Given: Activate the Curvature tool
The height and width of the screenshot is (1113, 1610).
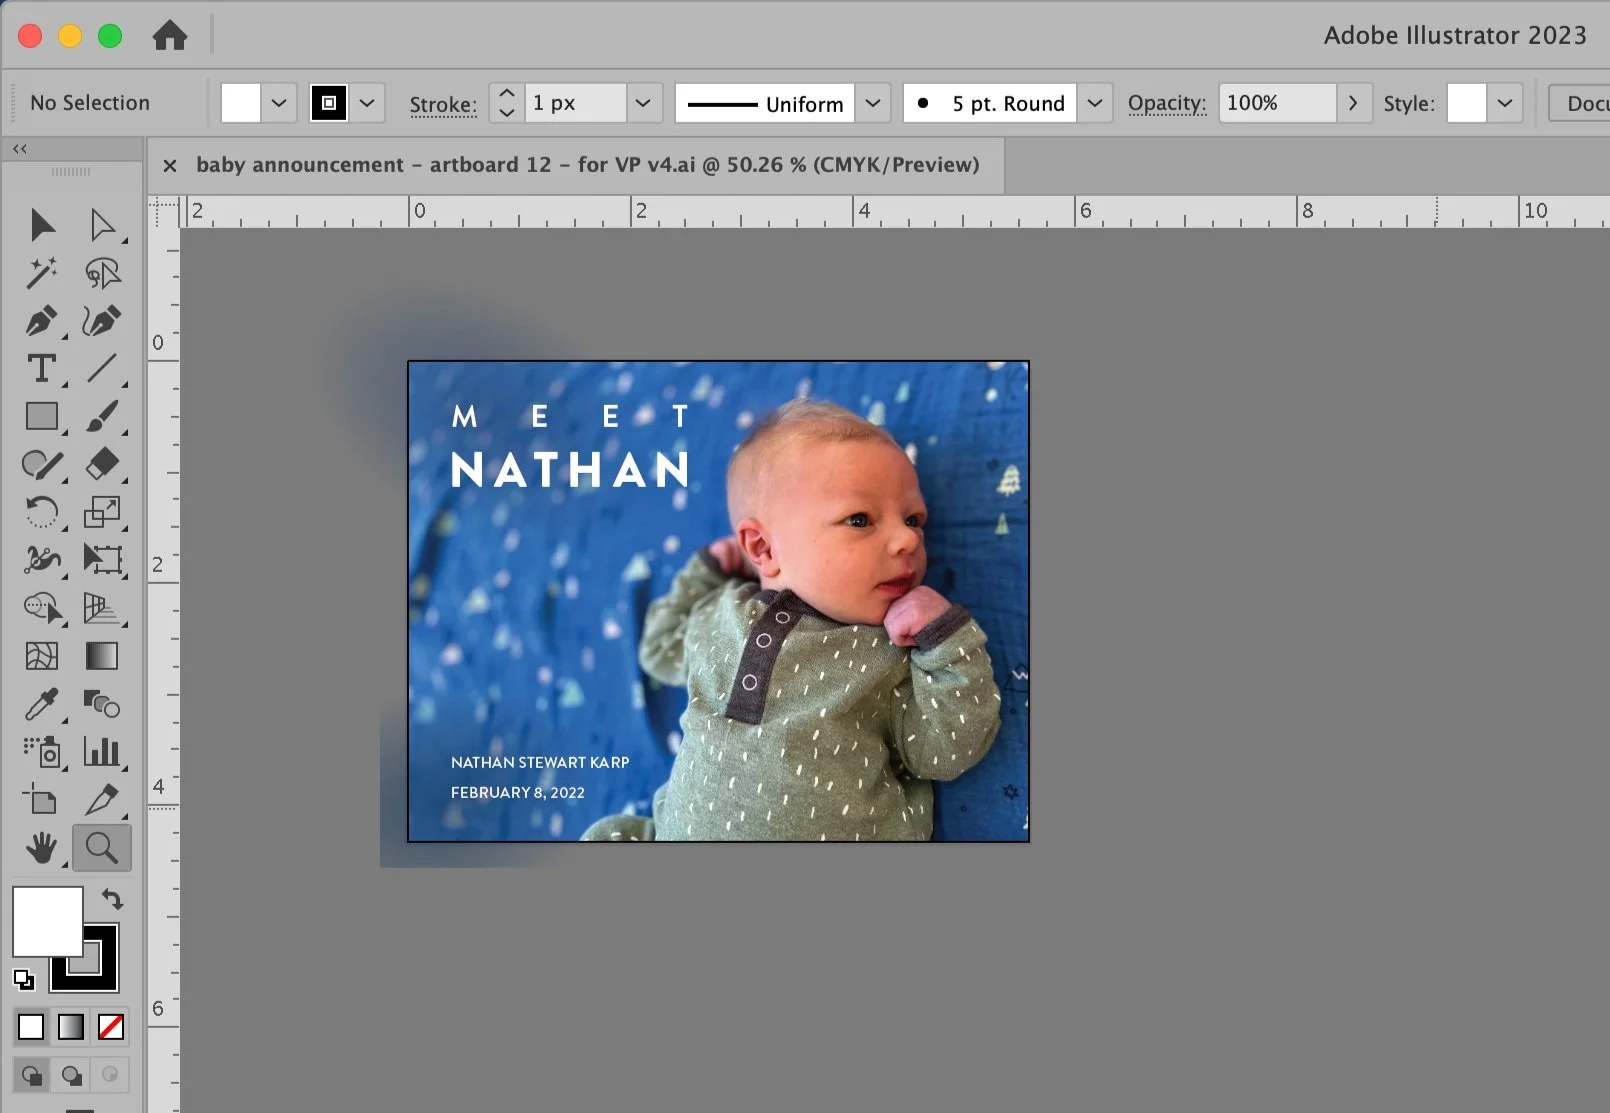Looking at the screenshot, I should coord(102,321).
